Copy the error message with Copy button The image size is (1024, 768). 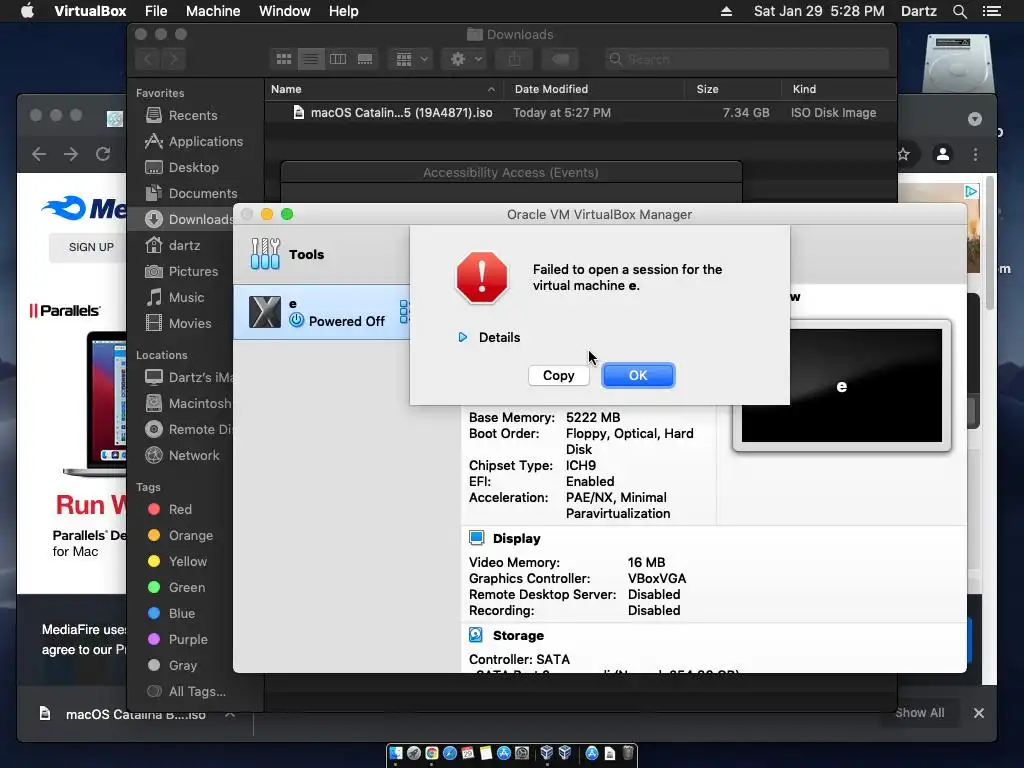click(x=558, y=376)
